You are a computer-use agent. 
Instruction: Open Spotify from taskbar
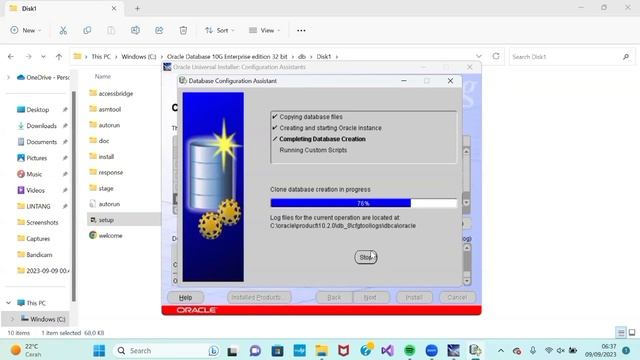pyautogui.click(x=409, y=350)
